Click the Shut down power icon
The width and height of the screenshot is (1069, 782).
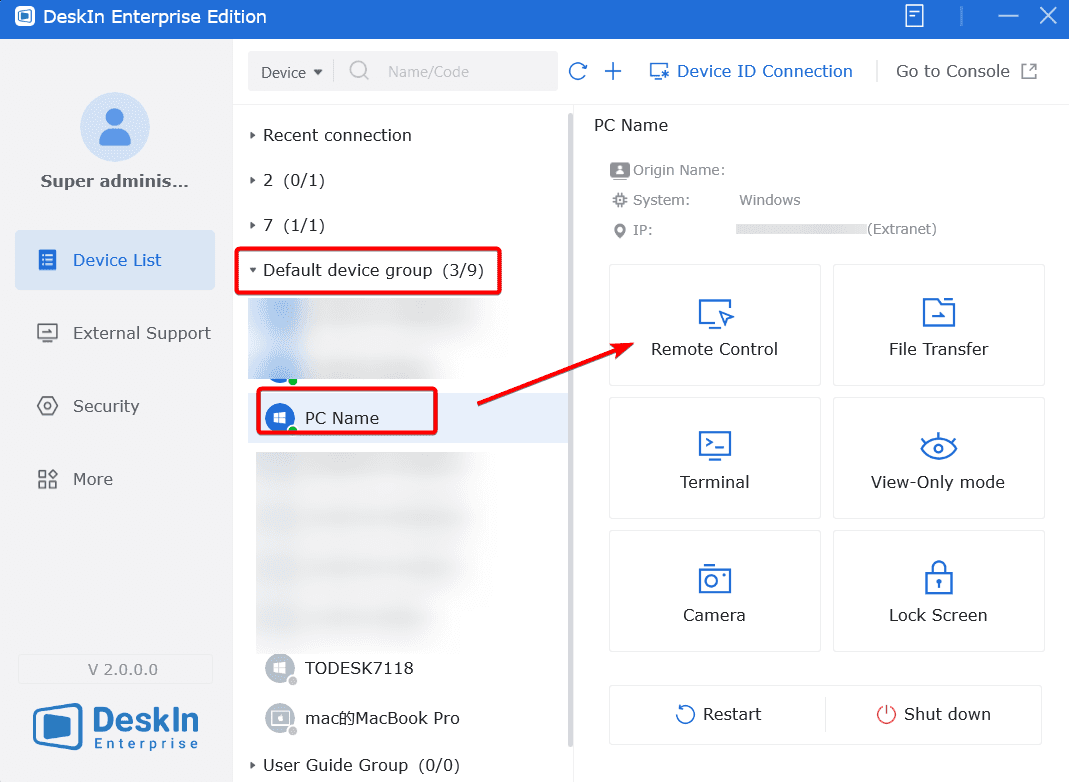(x=886, y=714)
